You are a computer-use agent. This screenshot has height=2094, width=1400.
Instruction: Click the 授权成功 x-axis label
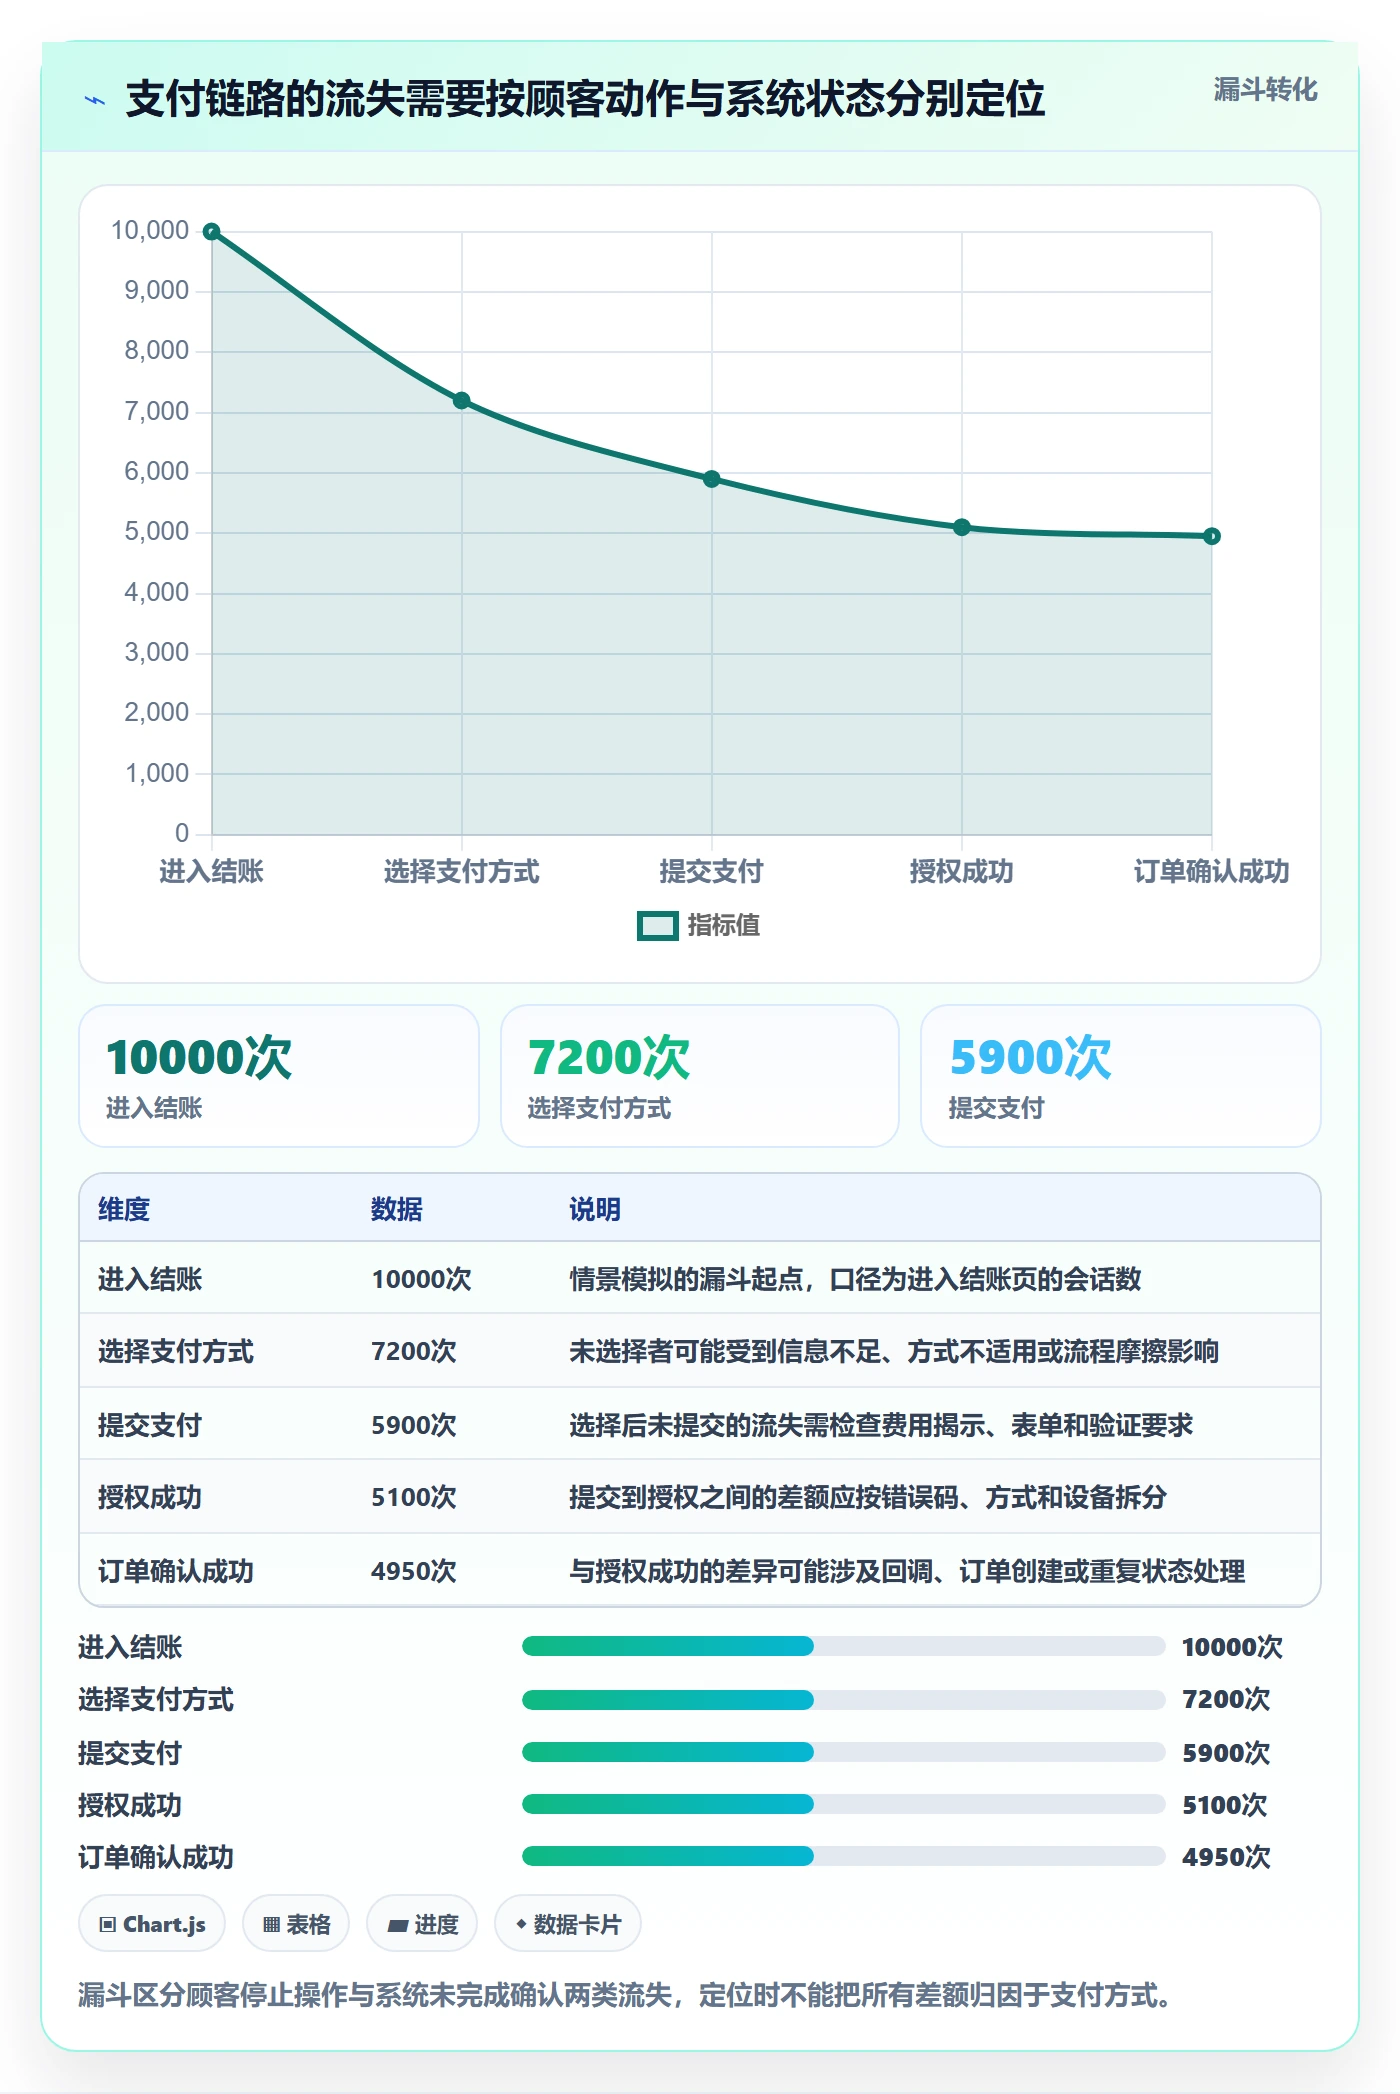(962, 871)
